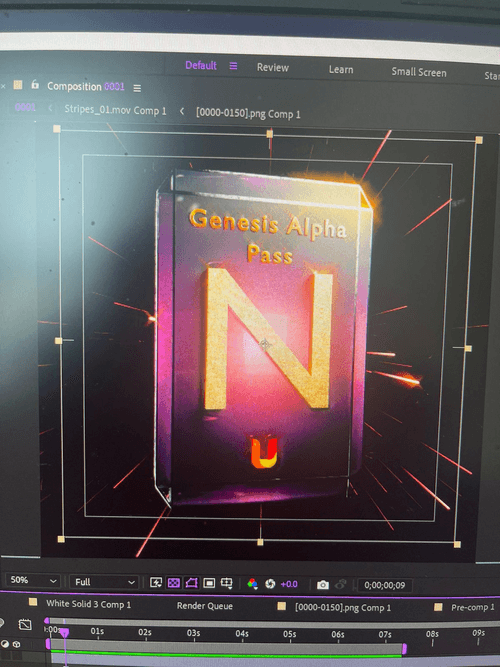Screen dimensions: 500x667
Task: Open the Default workspace menu icon
Action: coord(233,66)
